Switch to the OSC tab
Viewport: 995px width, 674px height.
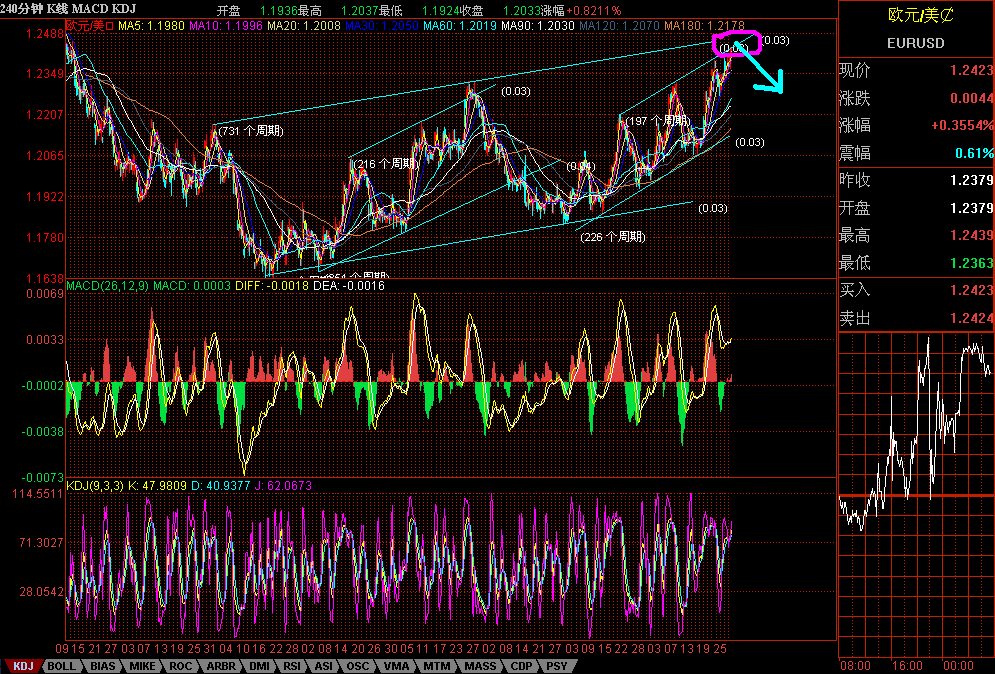357,666
